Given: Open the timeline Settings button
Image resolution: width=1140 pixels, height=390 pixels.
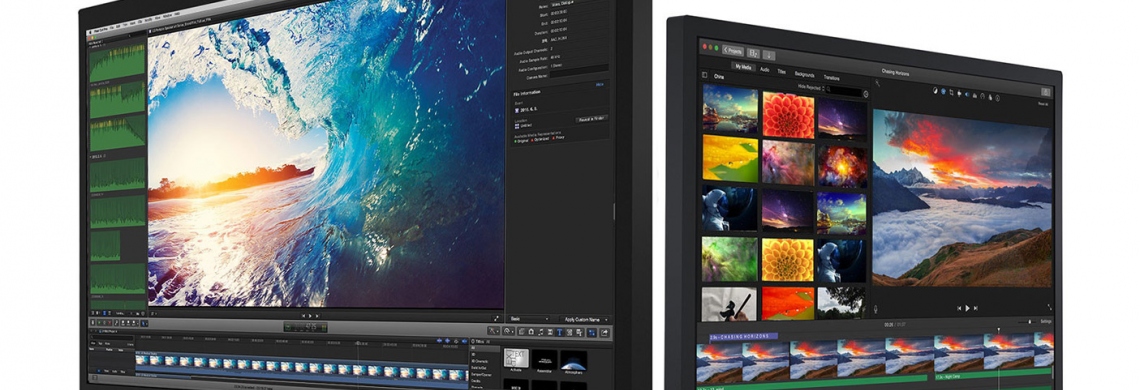Looking at the screenshot, I should coord(1045,321).
